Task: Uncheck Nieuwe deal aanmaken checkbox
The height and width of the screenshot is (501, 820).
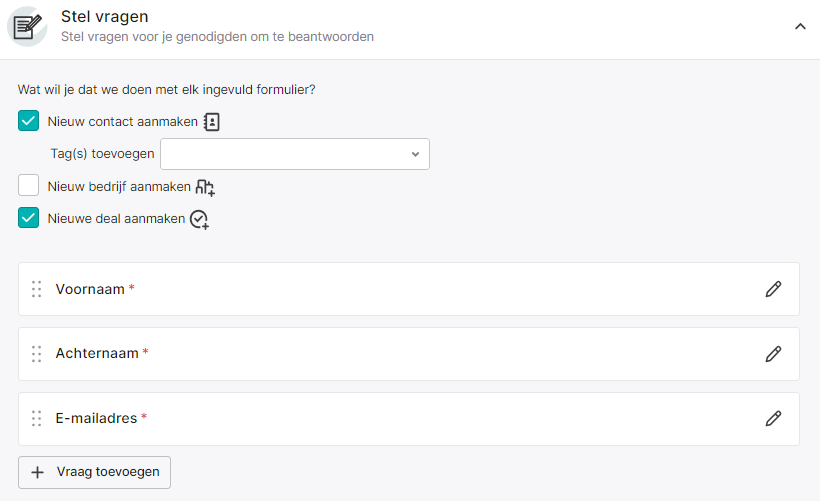Action: point(28,218)
